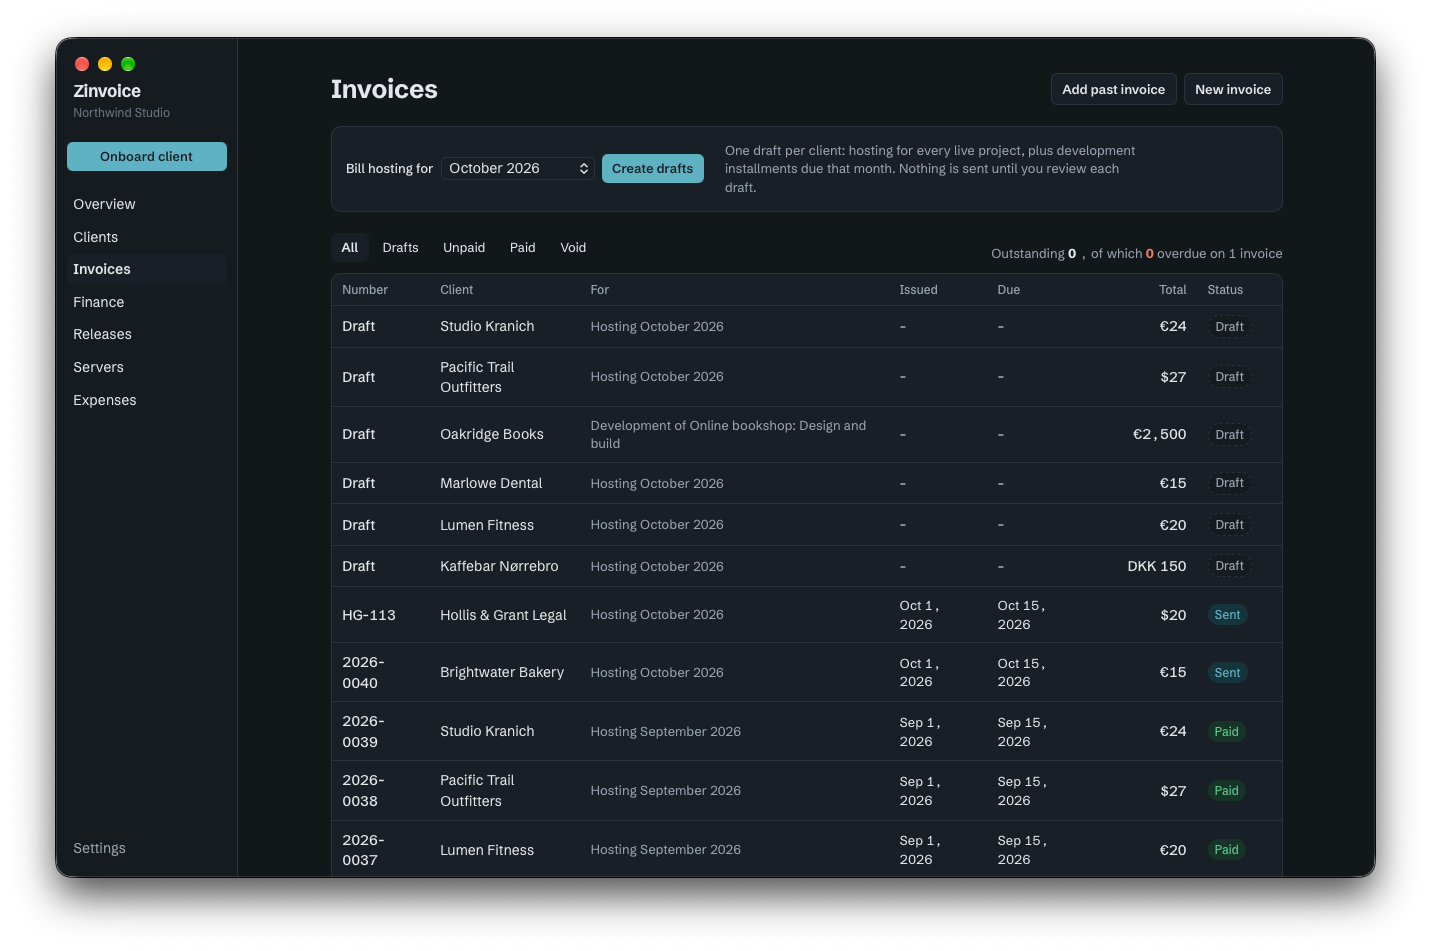Click the Total column header
1431x951 pixels.
point(1172,290)
